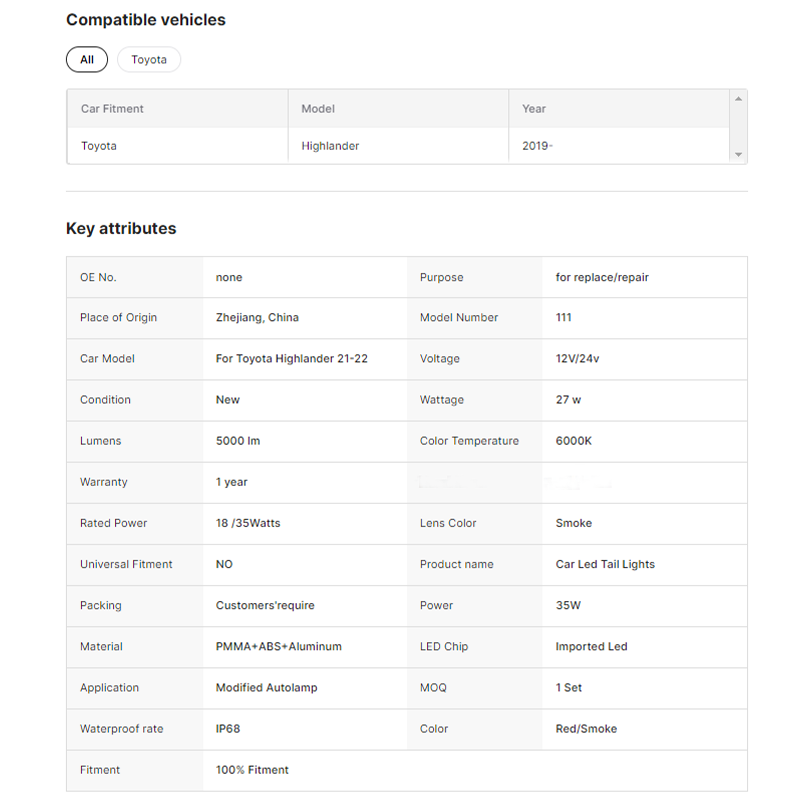Select the Highlander model cell

330,146
